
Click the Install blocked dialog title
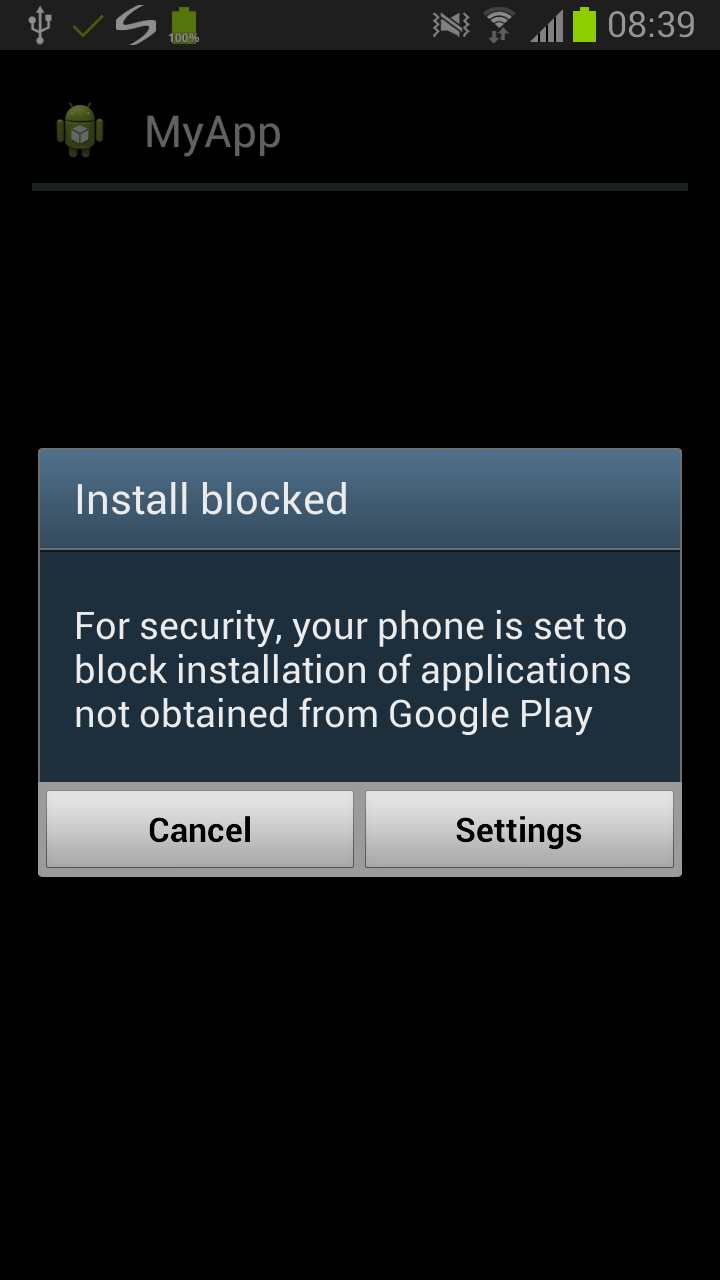coord(211,500)
